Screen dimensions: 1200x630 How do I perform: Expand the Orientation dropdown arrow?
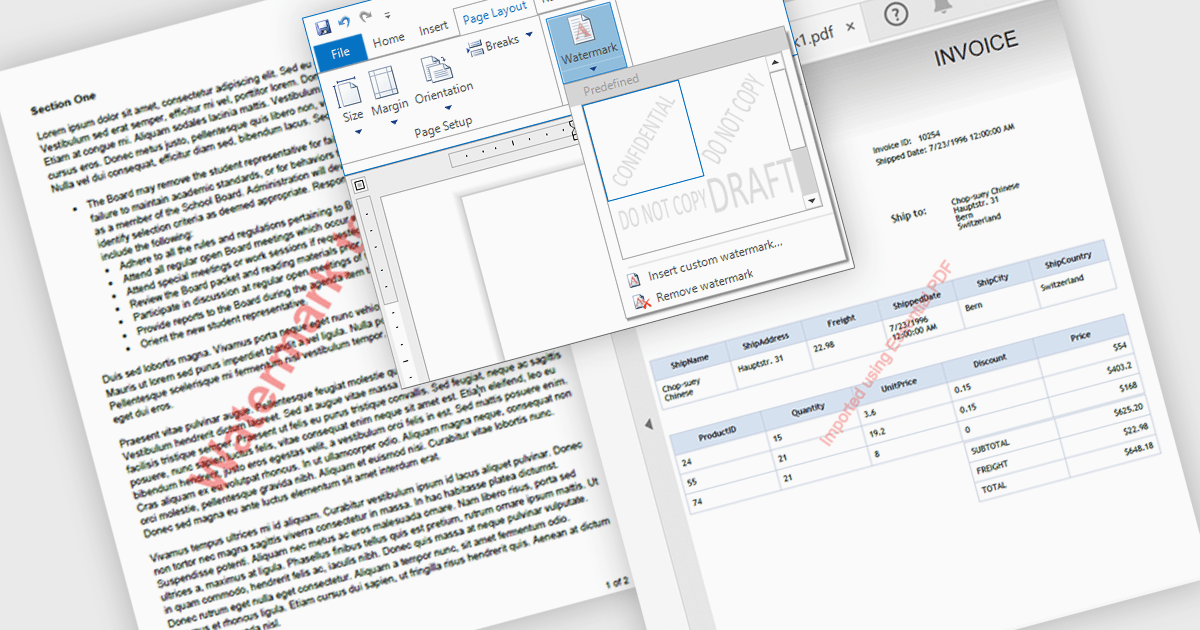pyautogui.click(x=447, y=109)
